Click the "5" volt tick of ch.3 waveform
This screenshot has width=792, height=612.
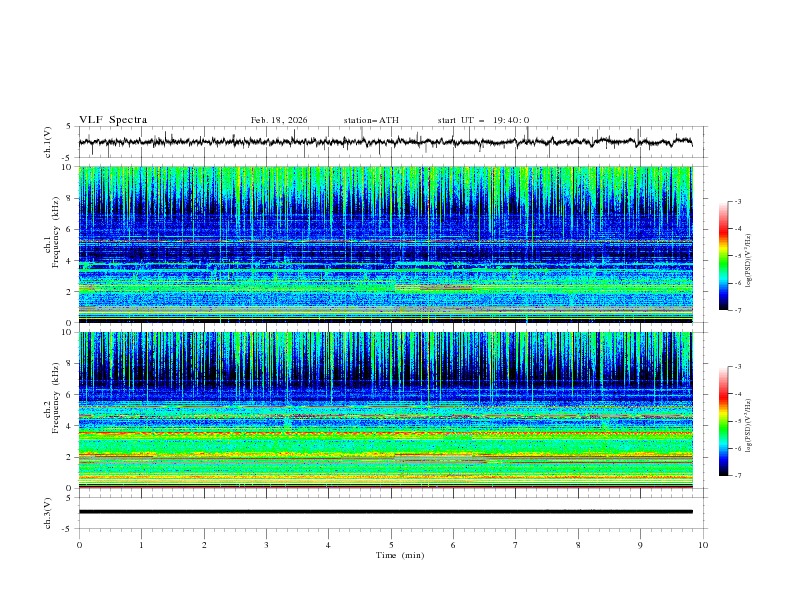pyautogui.click(x=70, y=497)
